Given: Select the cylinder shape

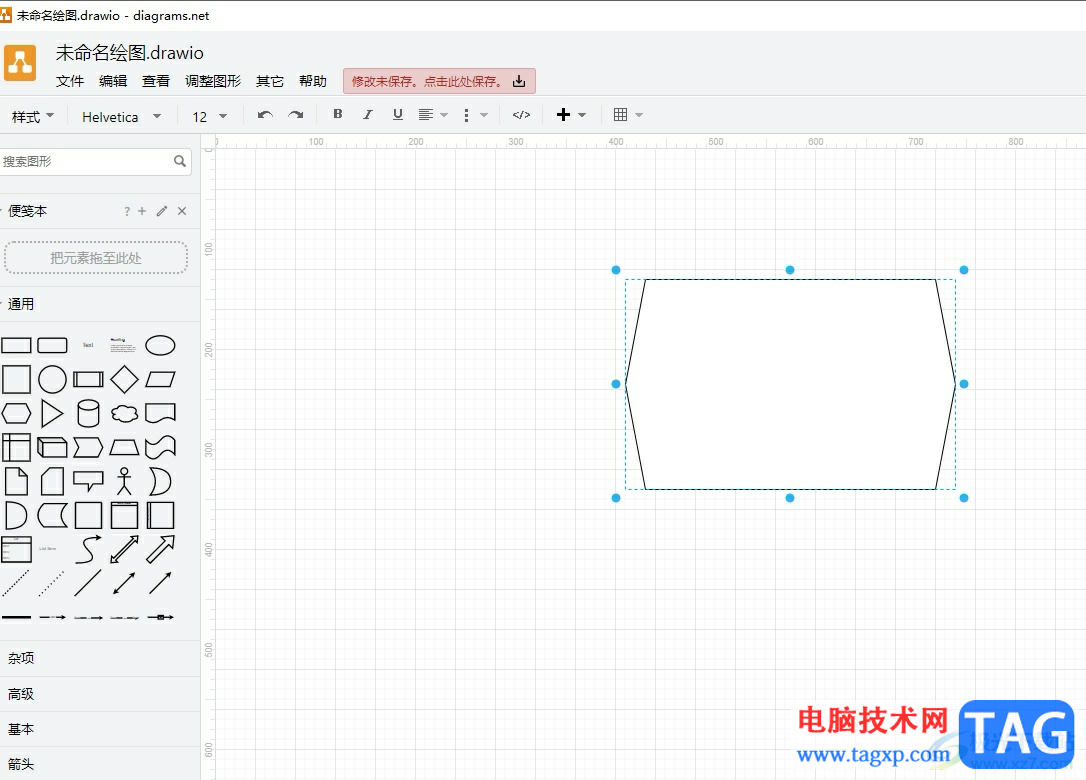Looking at the screenshot, I should click(88, 414).
